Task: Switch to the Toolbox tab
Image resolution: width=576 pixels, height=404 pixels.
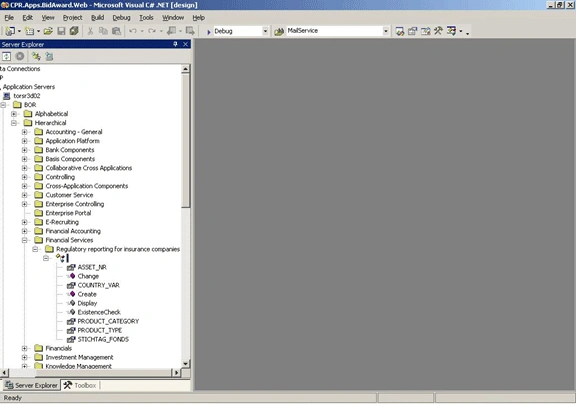Action: tap(80, 385)
